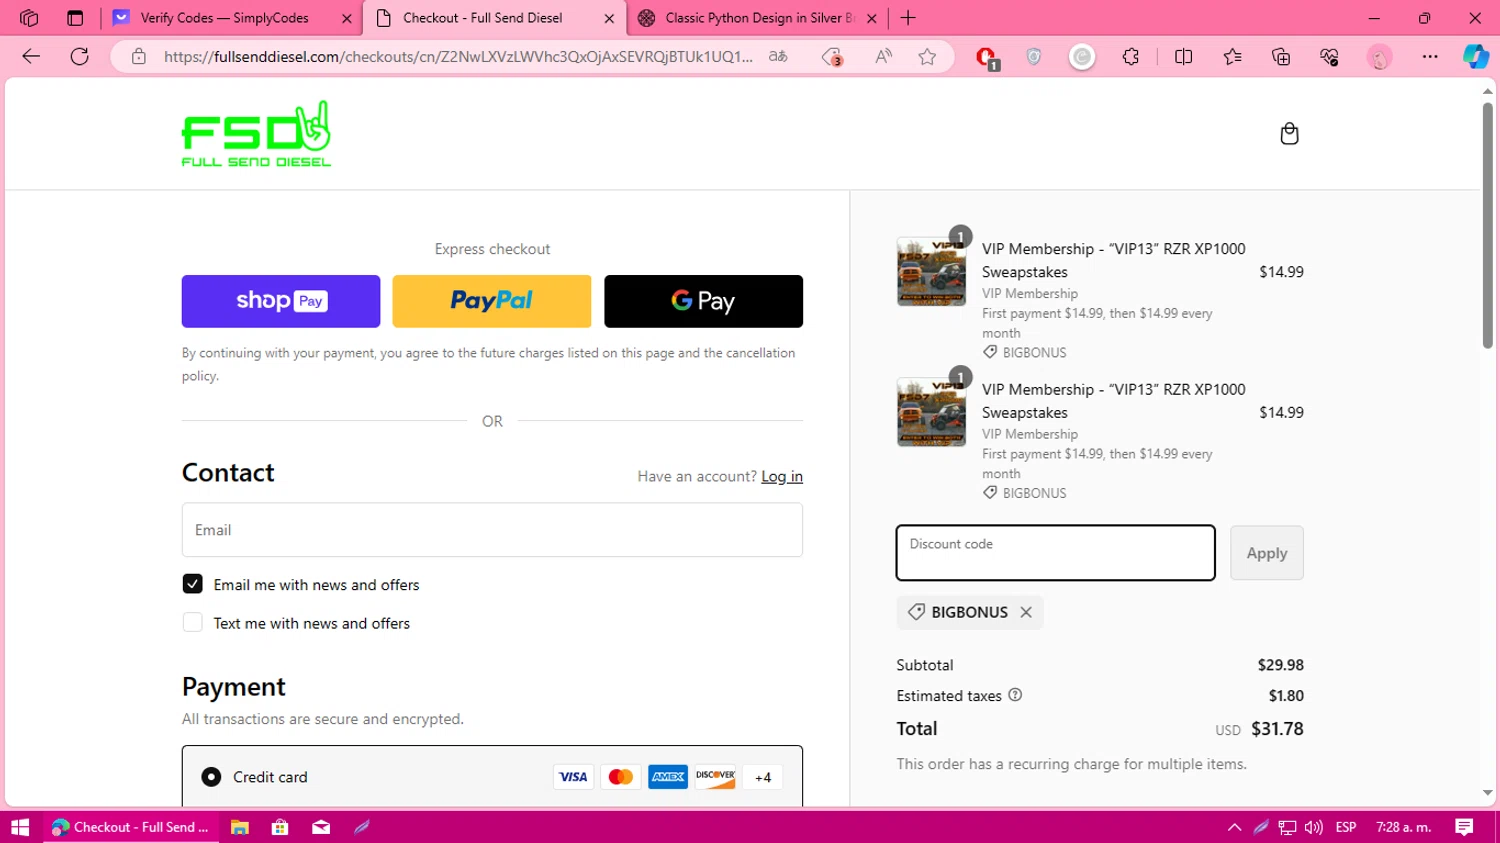Screen dimensions: 1500x843
Task: Open tab actions menu icon
Action: (75, 18)
